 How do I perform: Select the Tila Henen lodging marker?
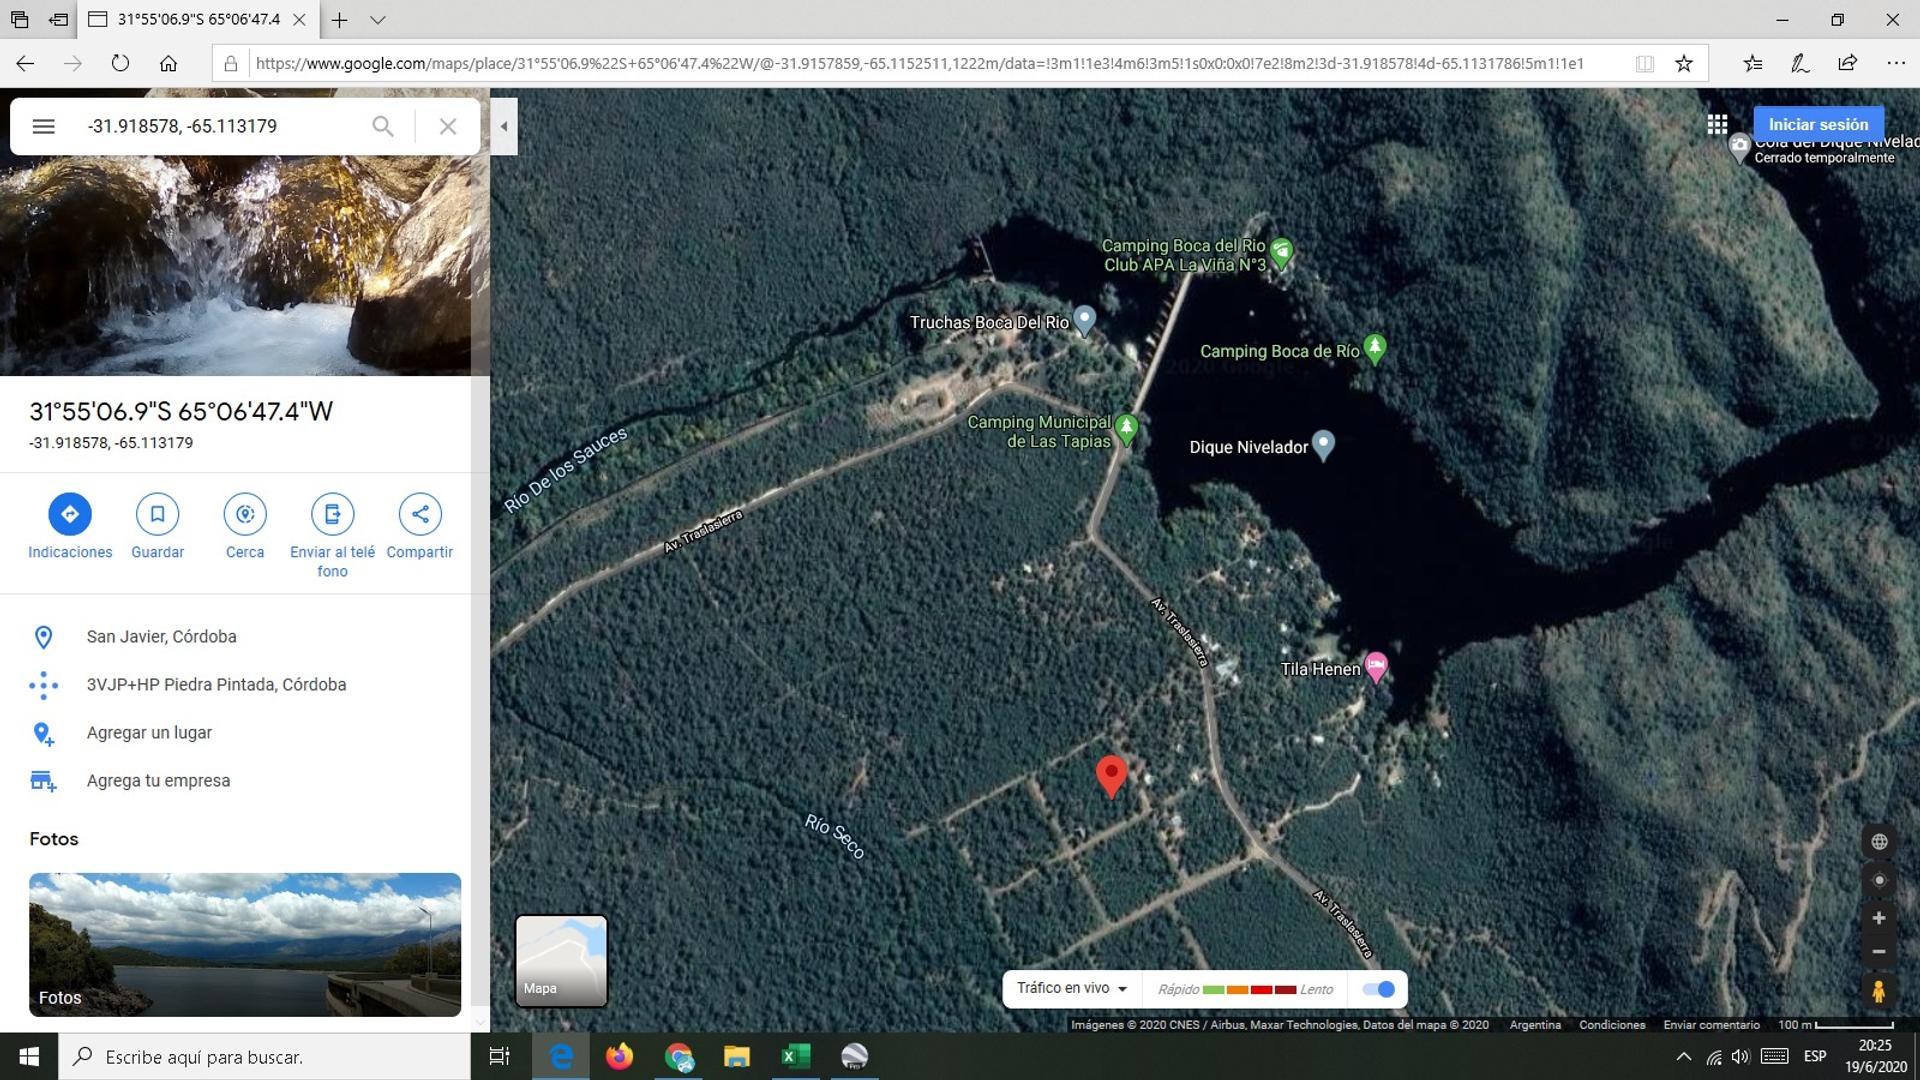[1376, 667]
